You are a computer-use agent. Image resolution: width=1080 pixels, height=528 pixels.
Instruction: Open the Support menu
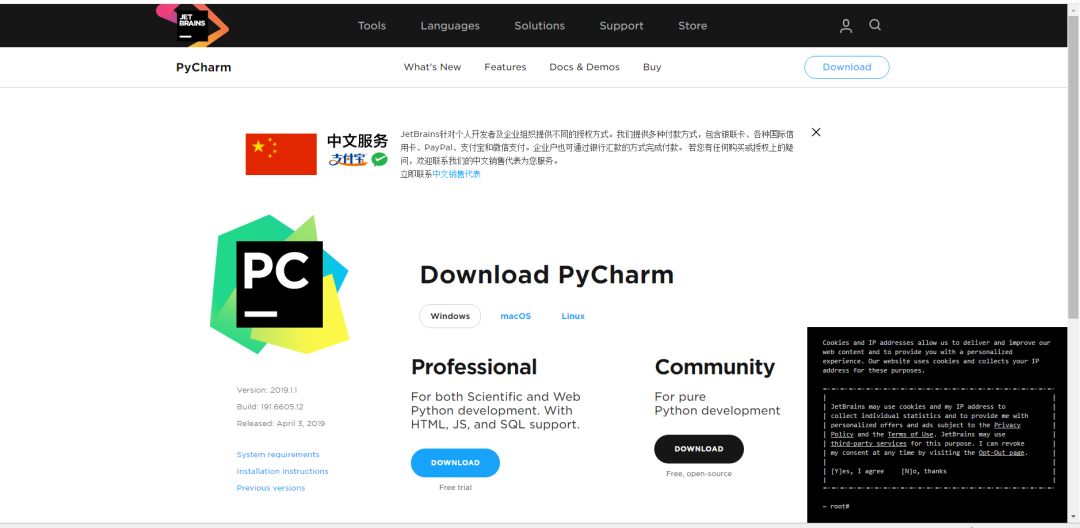click(x=621, y=25)
